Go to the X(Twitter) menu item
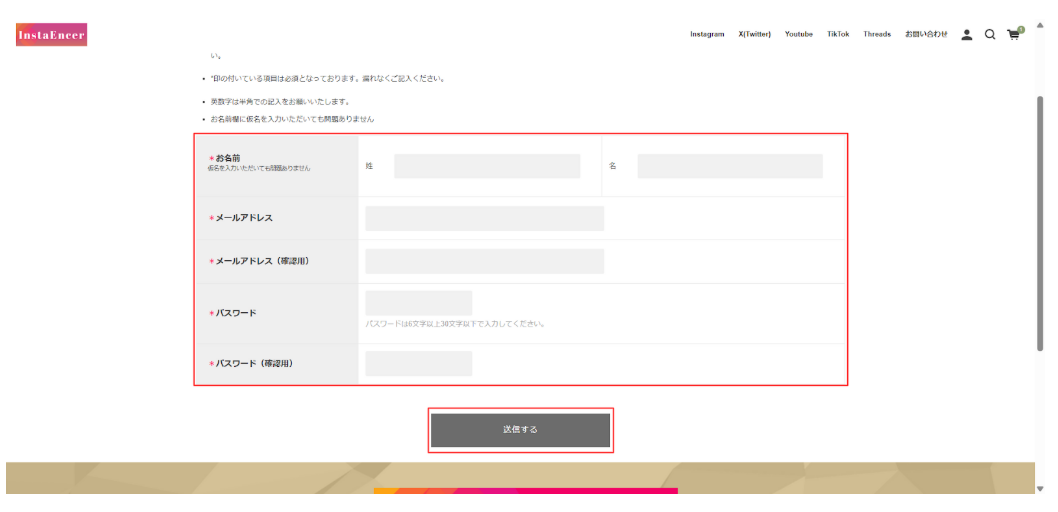The height and width of the screenshot is (512, 1058). click(755, 35)
